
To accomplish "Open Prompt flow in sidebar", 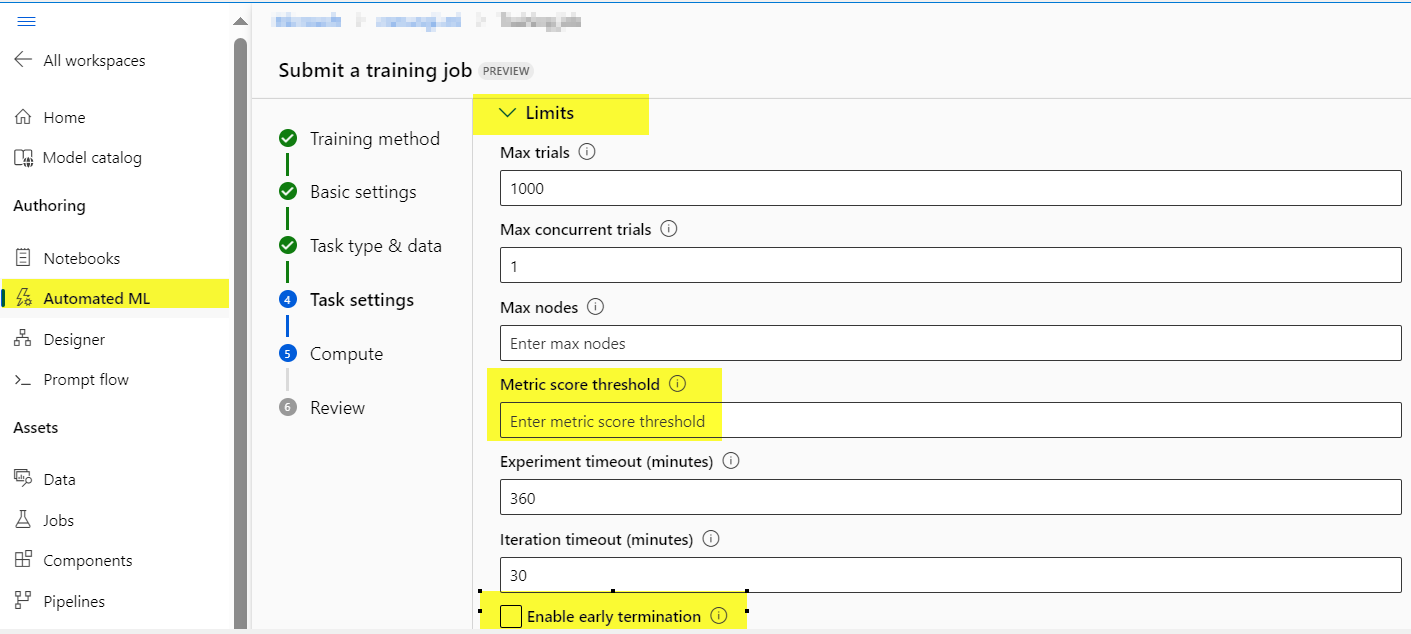I will [x=86, y=380].
